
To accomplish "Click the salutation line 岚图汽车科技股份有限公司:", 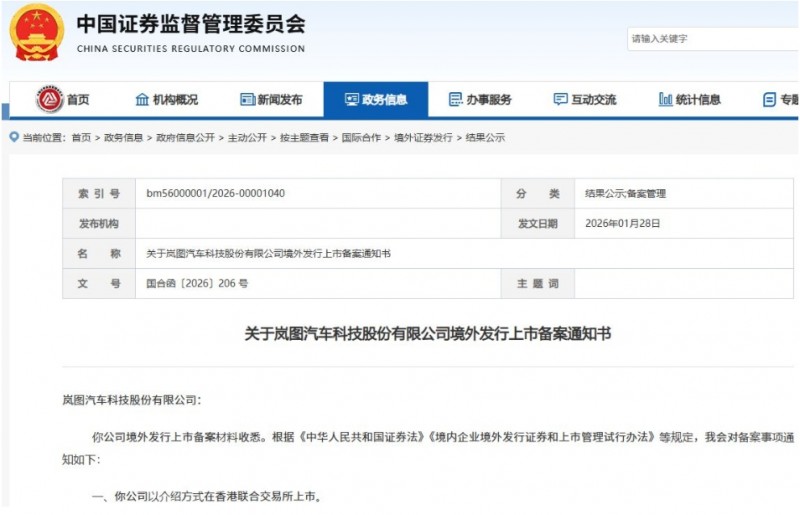I will (x=132, y=400).
